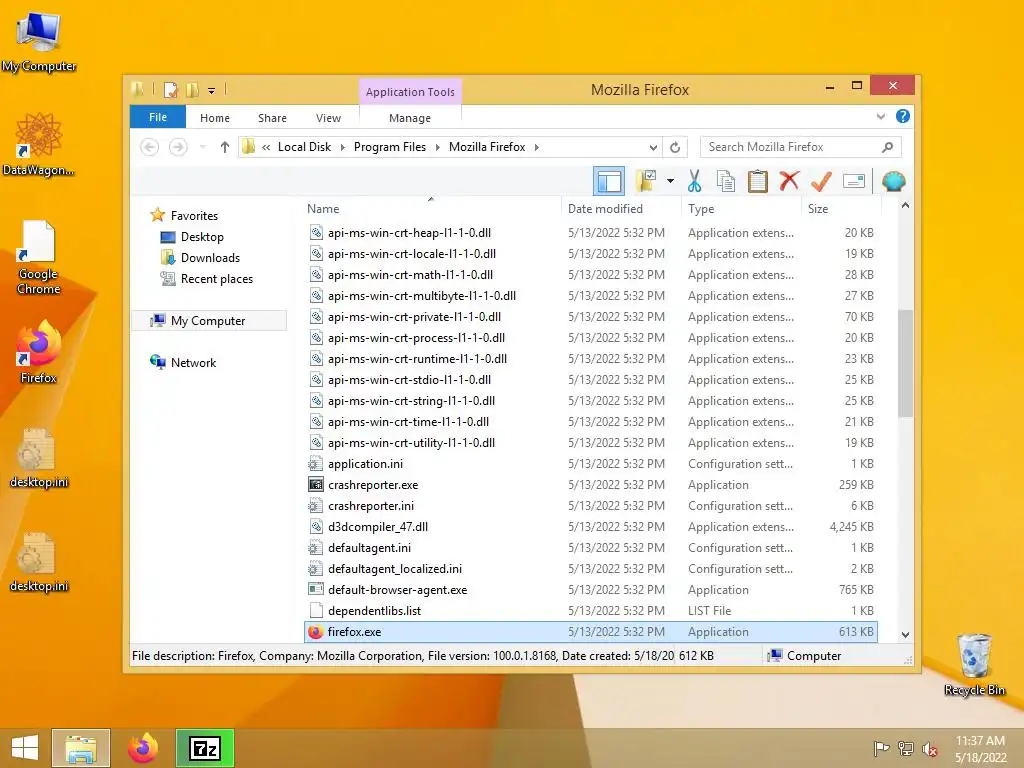Toggle the preview pane layout button
1024x768 pixels.
coord(609,182)
